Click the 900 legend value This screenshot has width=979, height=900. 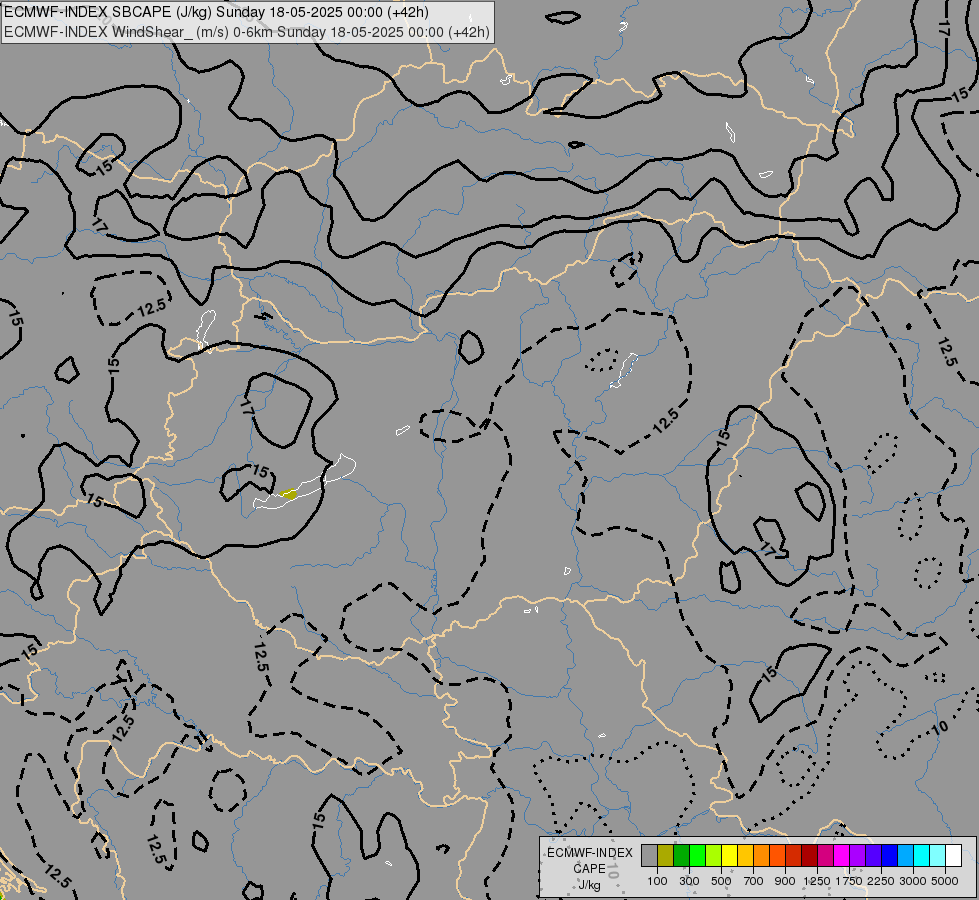785,881
